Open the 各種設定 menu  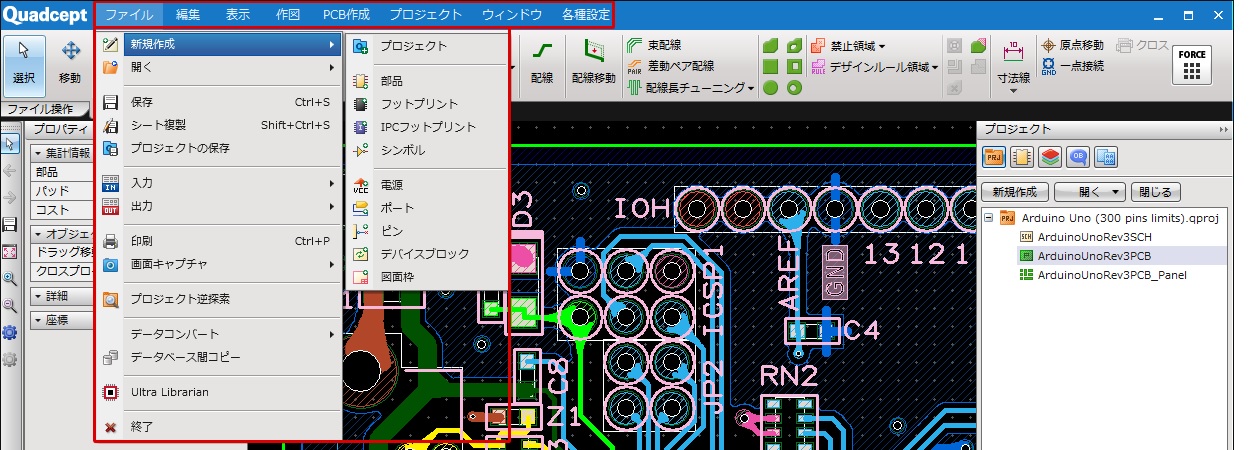click(585, 15)
